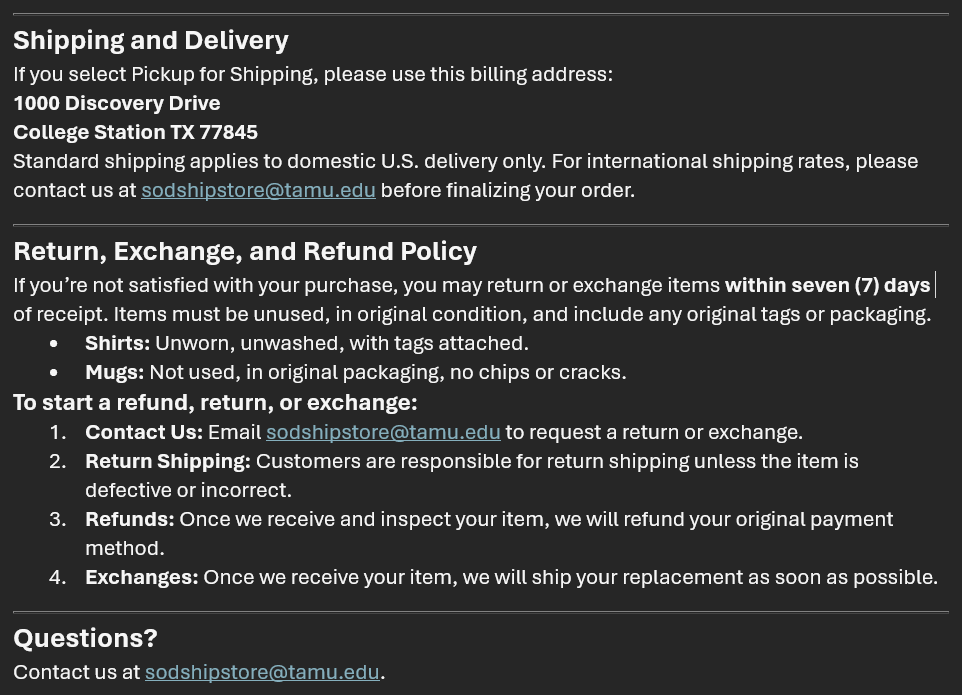The height and width of the screenshot is (695, 962).
Task: Open the email link in Contact Us step
Action: [383, 432]
